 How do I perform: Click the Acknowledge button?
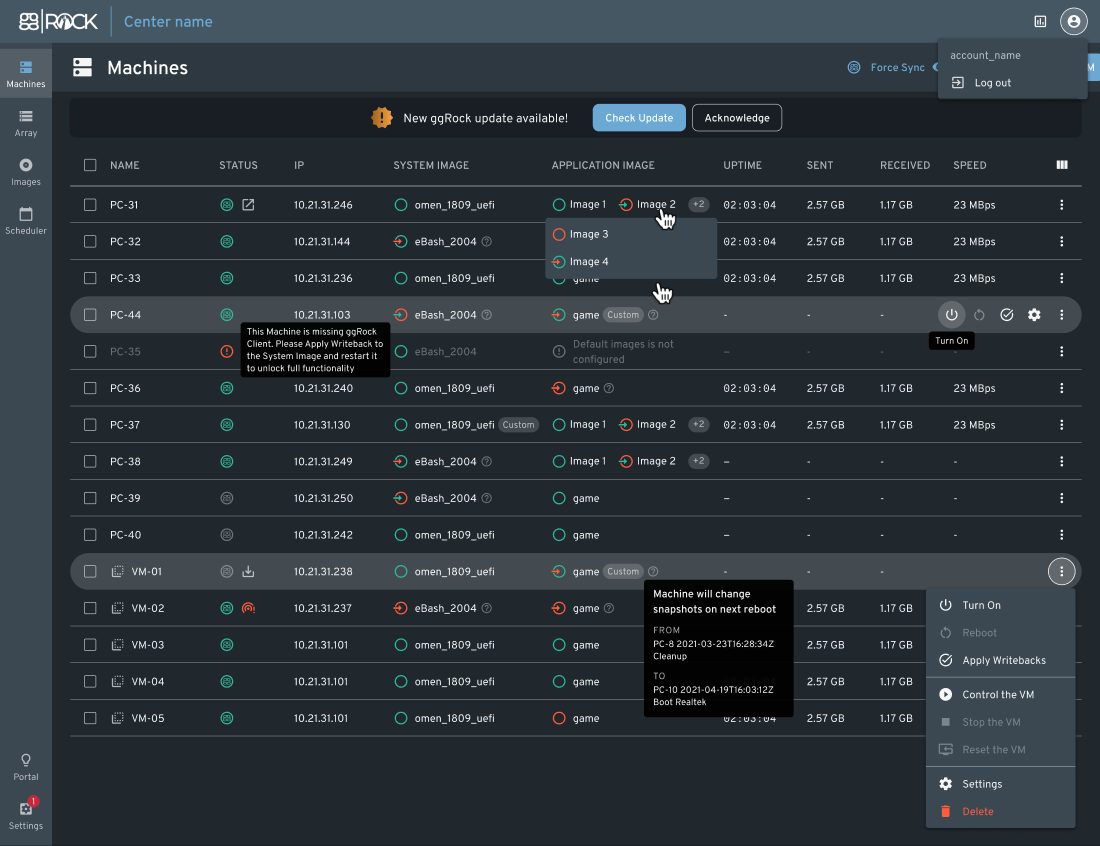click(737, 118)
